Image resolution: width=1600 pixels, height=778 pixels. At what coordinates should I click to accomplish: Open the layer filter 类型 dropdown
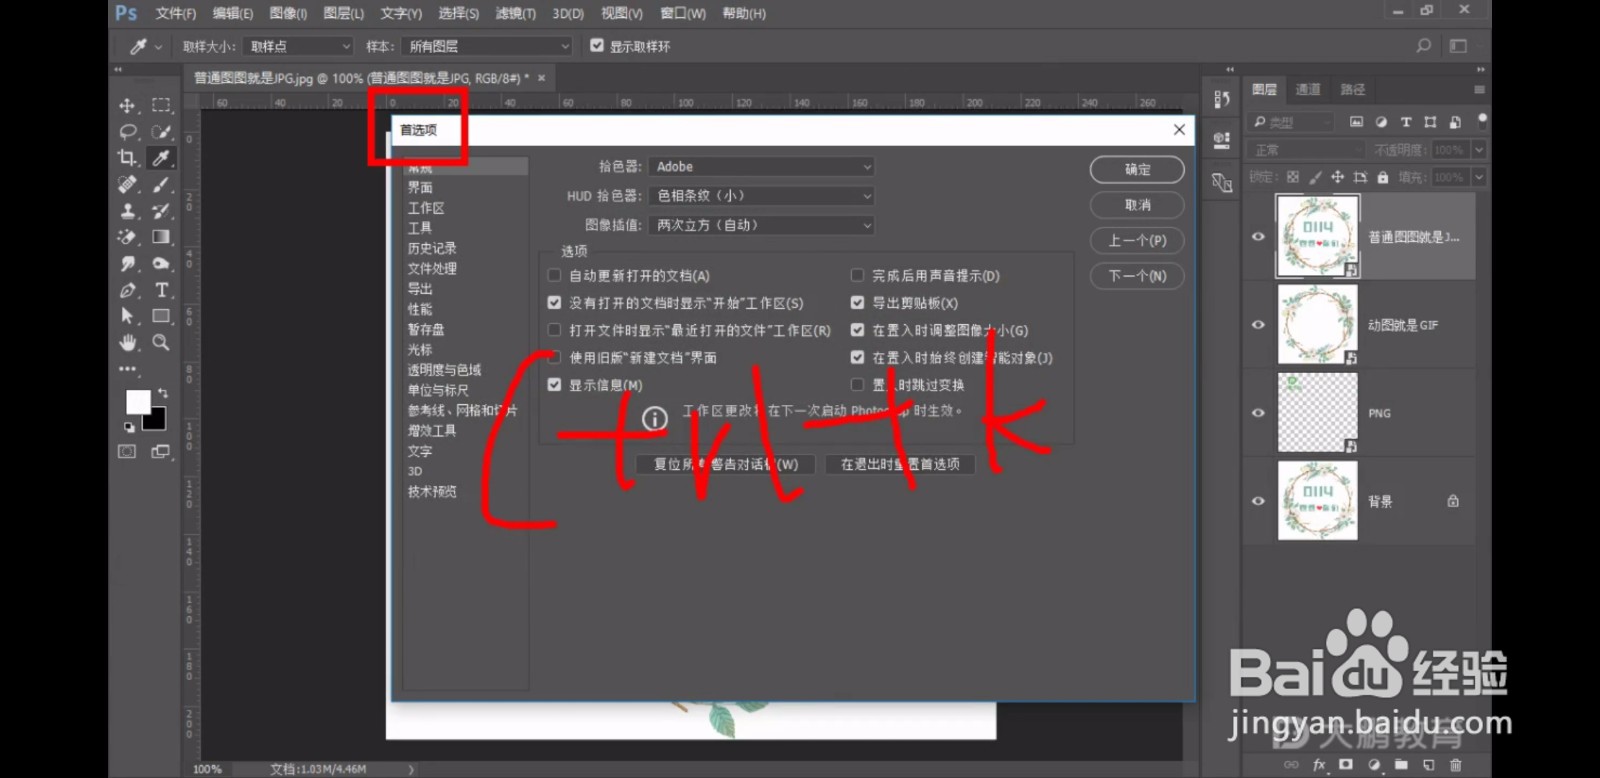point(1292,122)
